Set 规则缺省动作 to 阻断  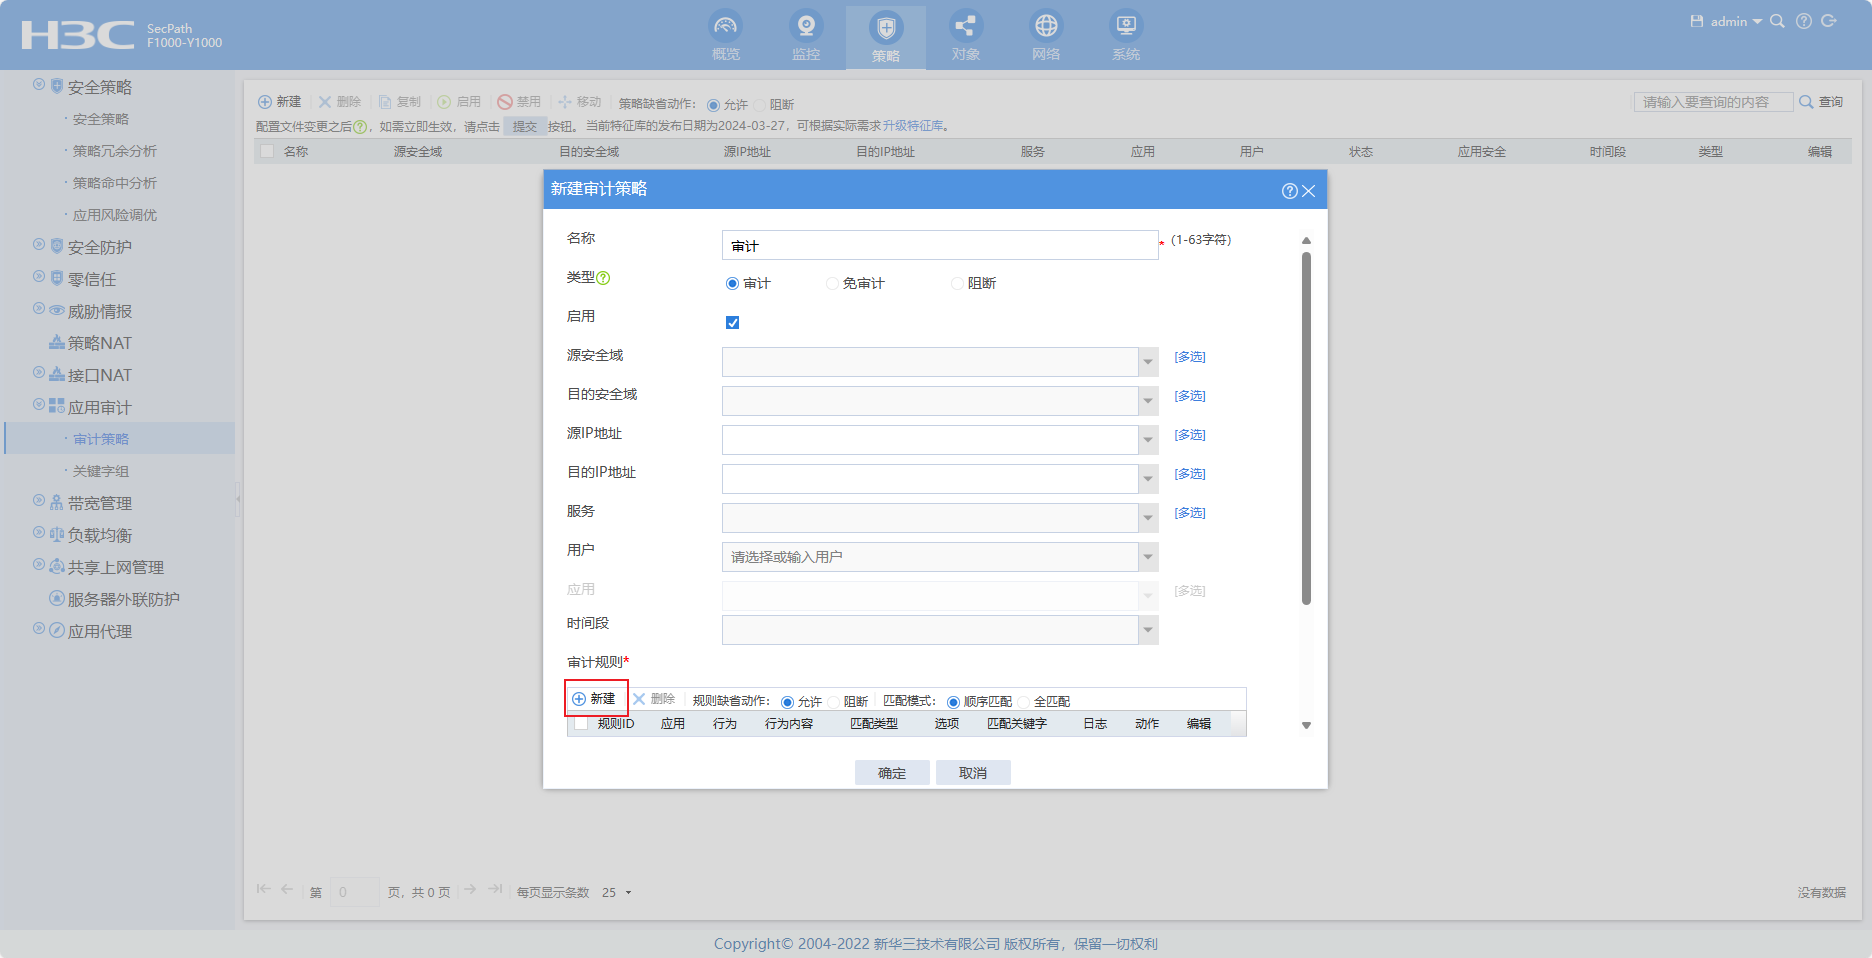(833, 702)
